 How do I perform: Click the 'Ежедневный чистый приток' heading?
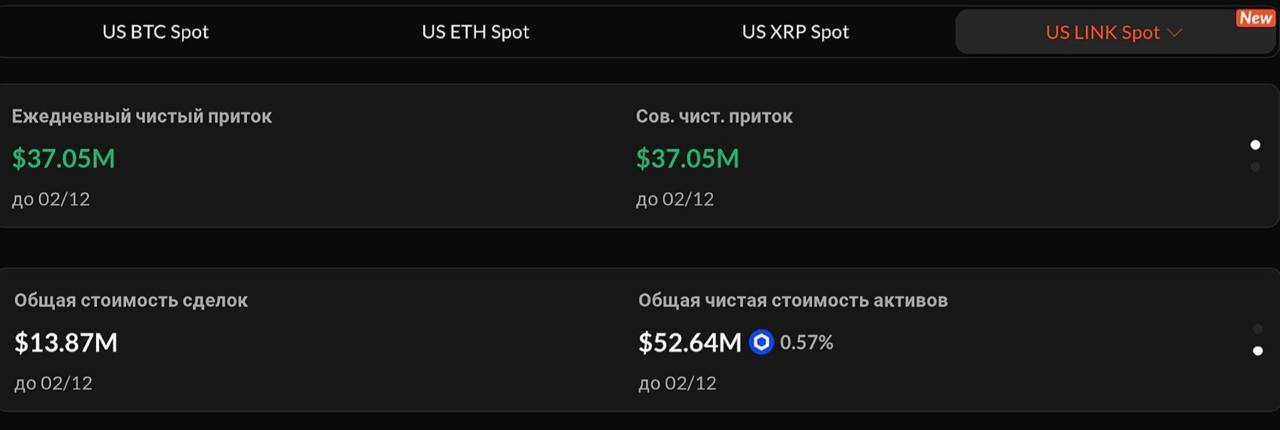coord(142,116)
